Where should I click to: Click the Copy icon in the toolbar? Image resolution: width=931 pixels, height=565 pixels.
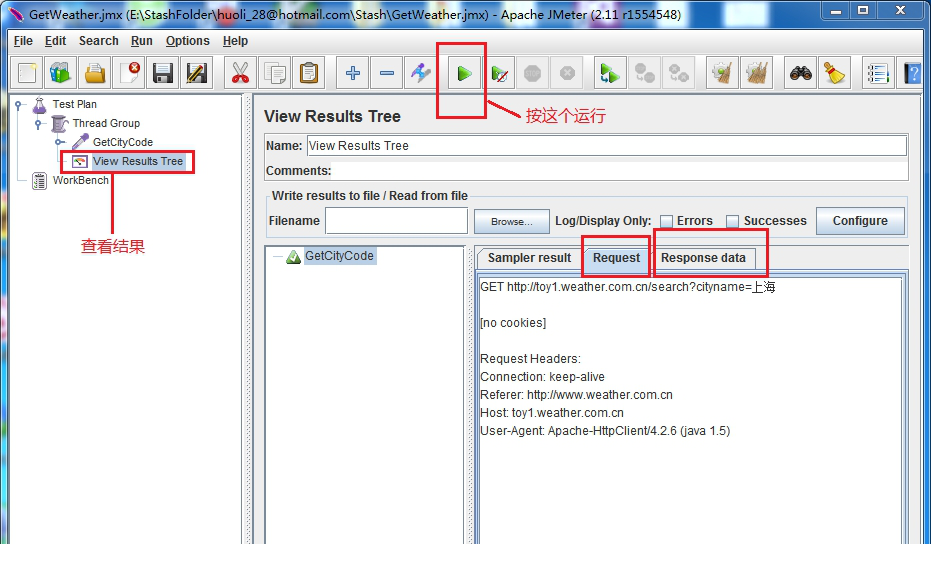(274, 73)
